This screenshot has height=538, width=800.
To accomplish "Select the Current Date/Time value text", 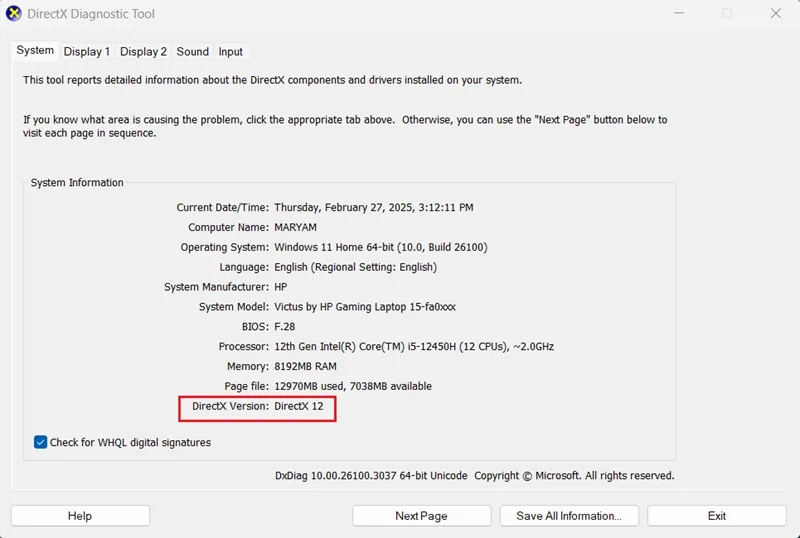I will pos(374,207).
